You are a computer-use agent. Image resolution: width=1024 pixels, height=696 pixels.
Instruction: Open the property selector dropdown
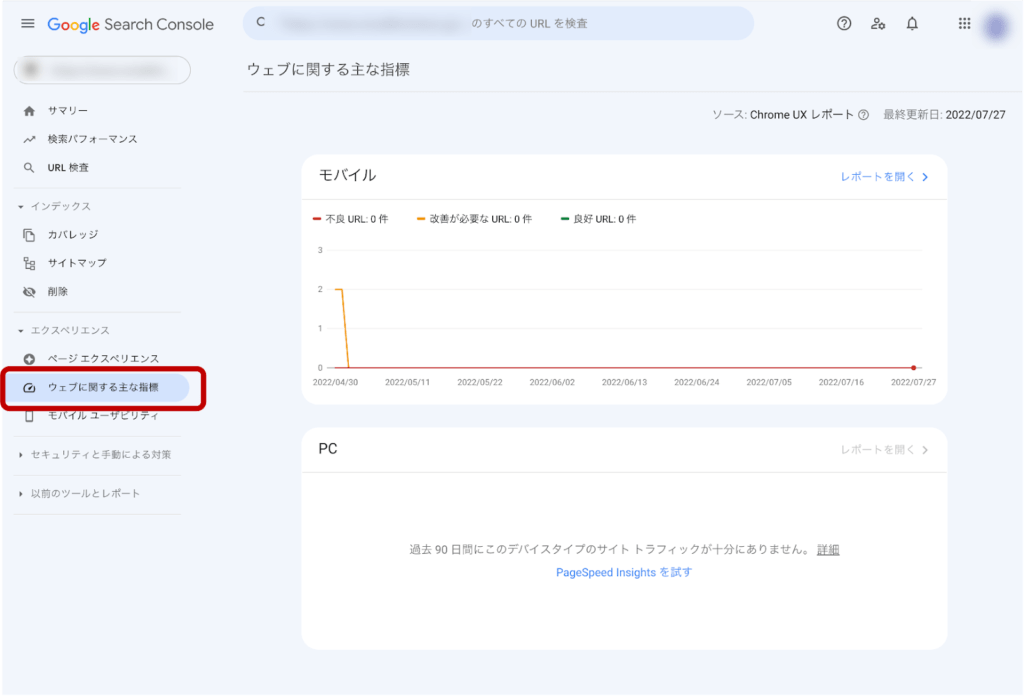(102, 70)
